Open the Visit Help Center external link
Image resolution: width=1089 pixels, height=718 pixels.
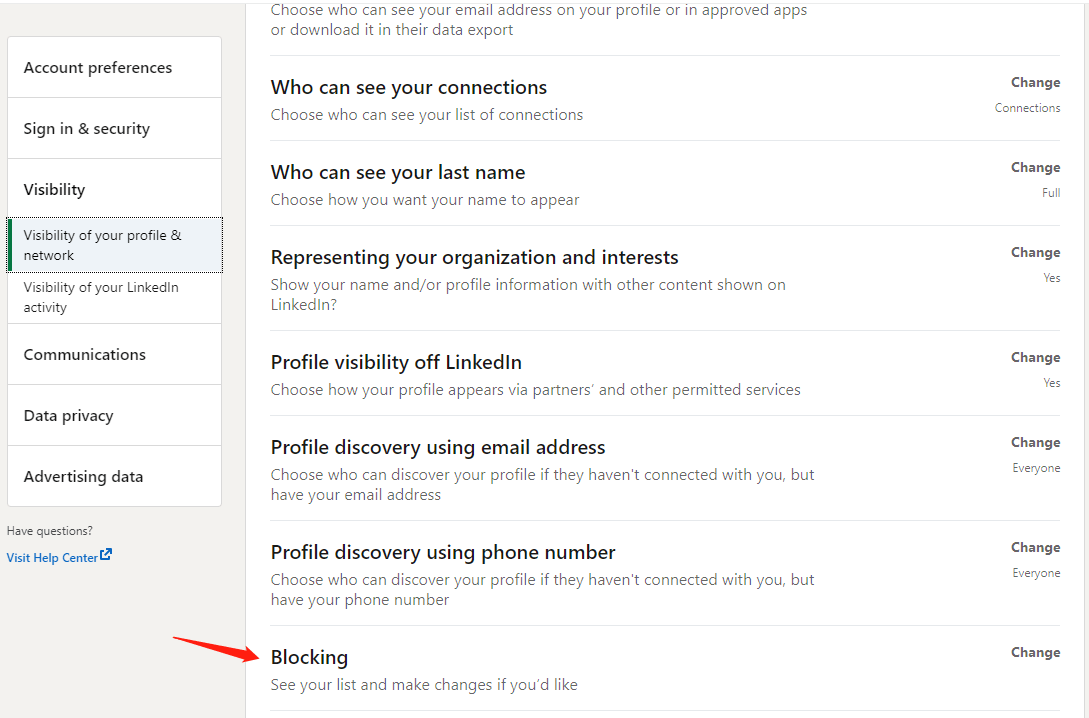click(x=53, y=557)
